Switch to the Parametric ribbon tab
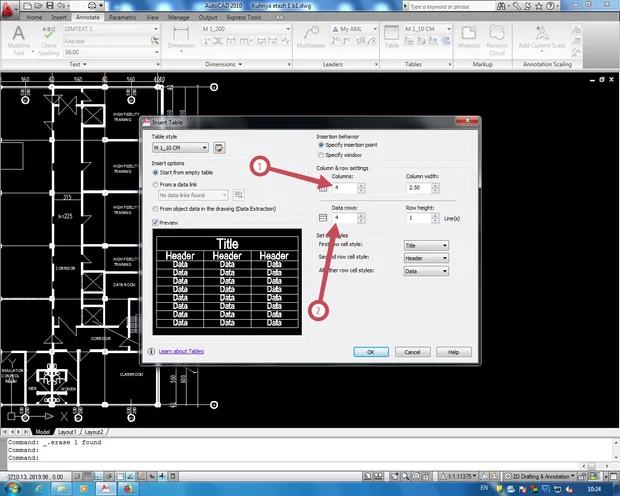Viewport: 620px width, 496px height. (123, 18)
